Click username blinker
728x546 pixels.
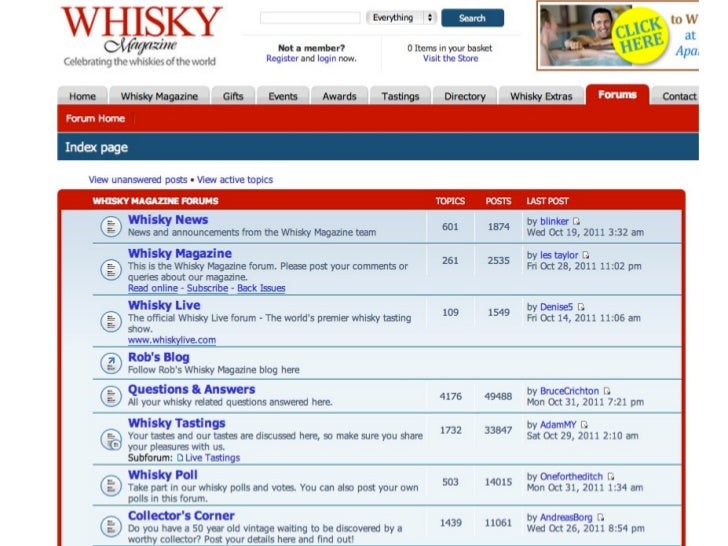pos(554,221)
